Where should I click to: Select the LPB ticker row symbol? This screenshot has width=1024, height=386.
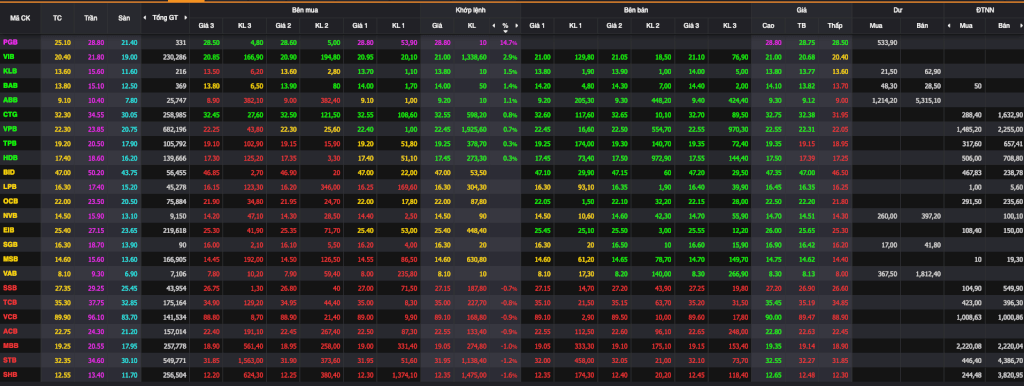pos(10,186)
